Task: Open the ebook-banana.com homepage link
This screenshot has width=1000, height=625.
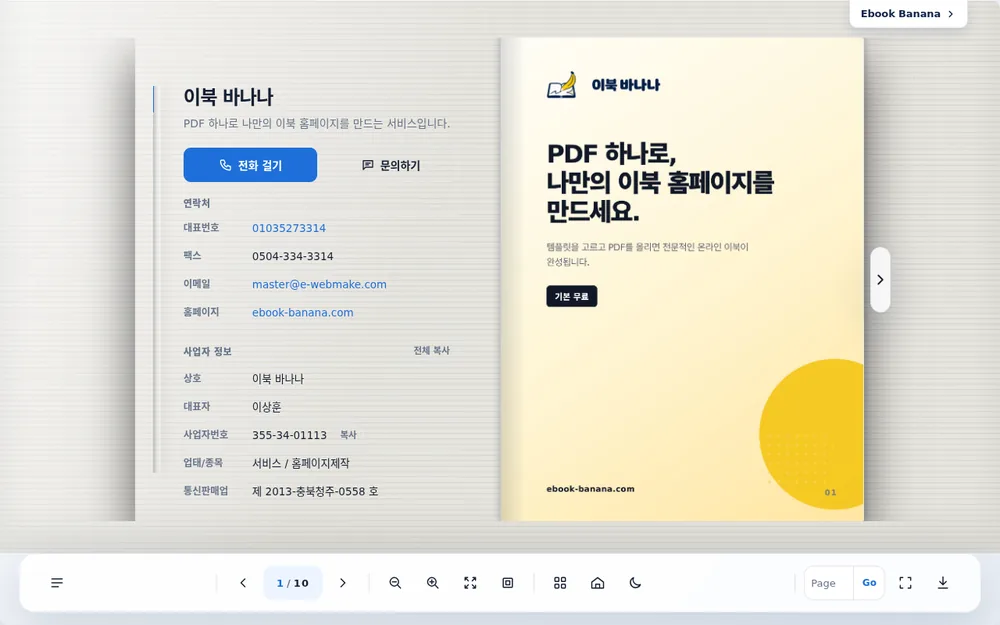Action: [x=303, y=312]
